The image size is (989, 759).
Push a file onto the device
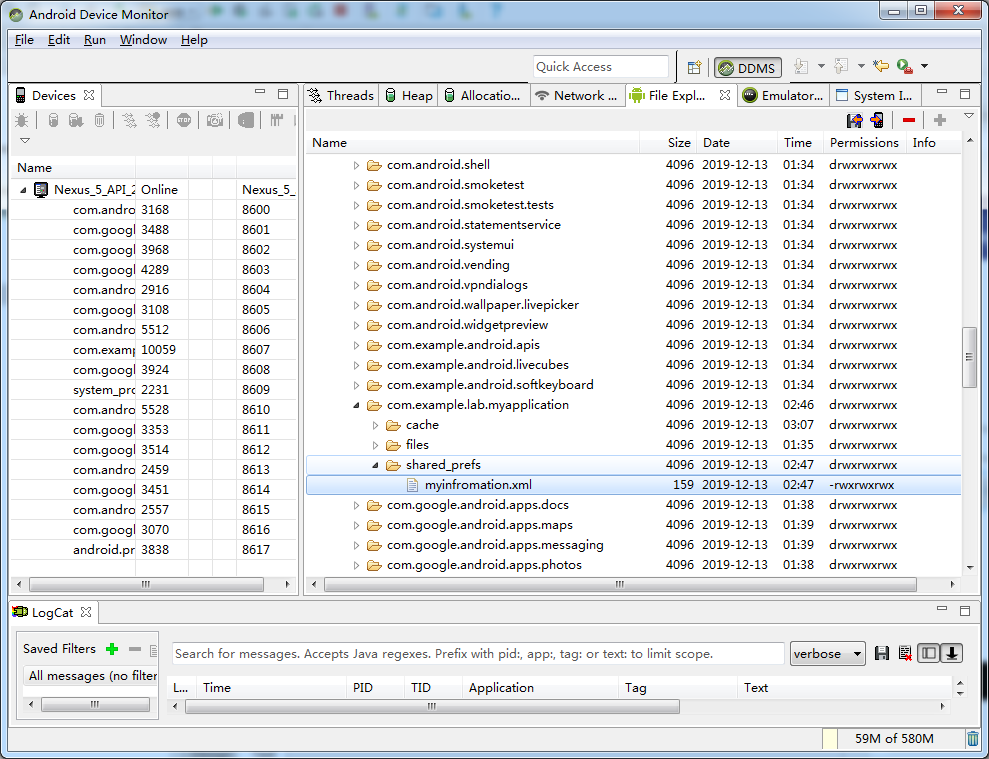pos(877,120)
